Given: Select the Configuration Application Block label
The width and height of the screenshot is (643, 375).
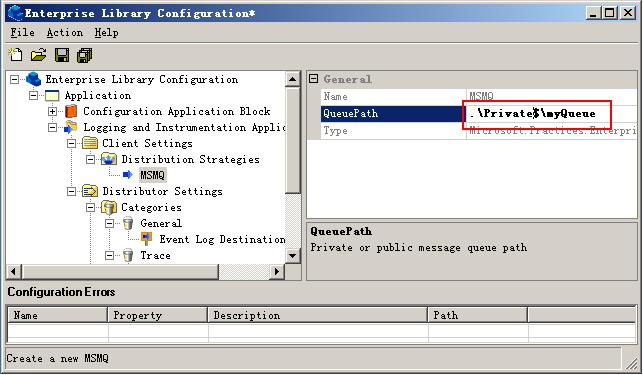Looking at the screenshot, I should coord(177,111).
